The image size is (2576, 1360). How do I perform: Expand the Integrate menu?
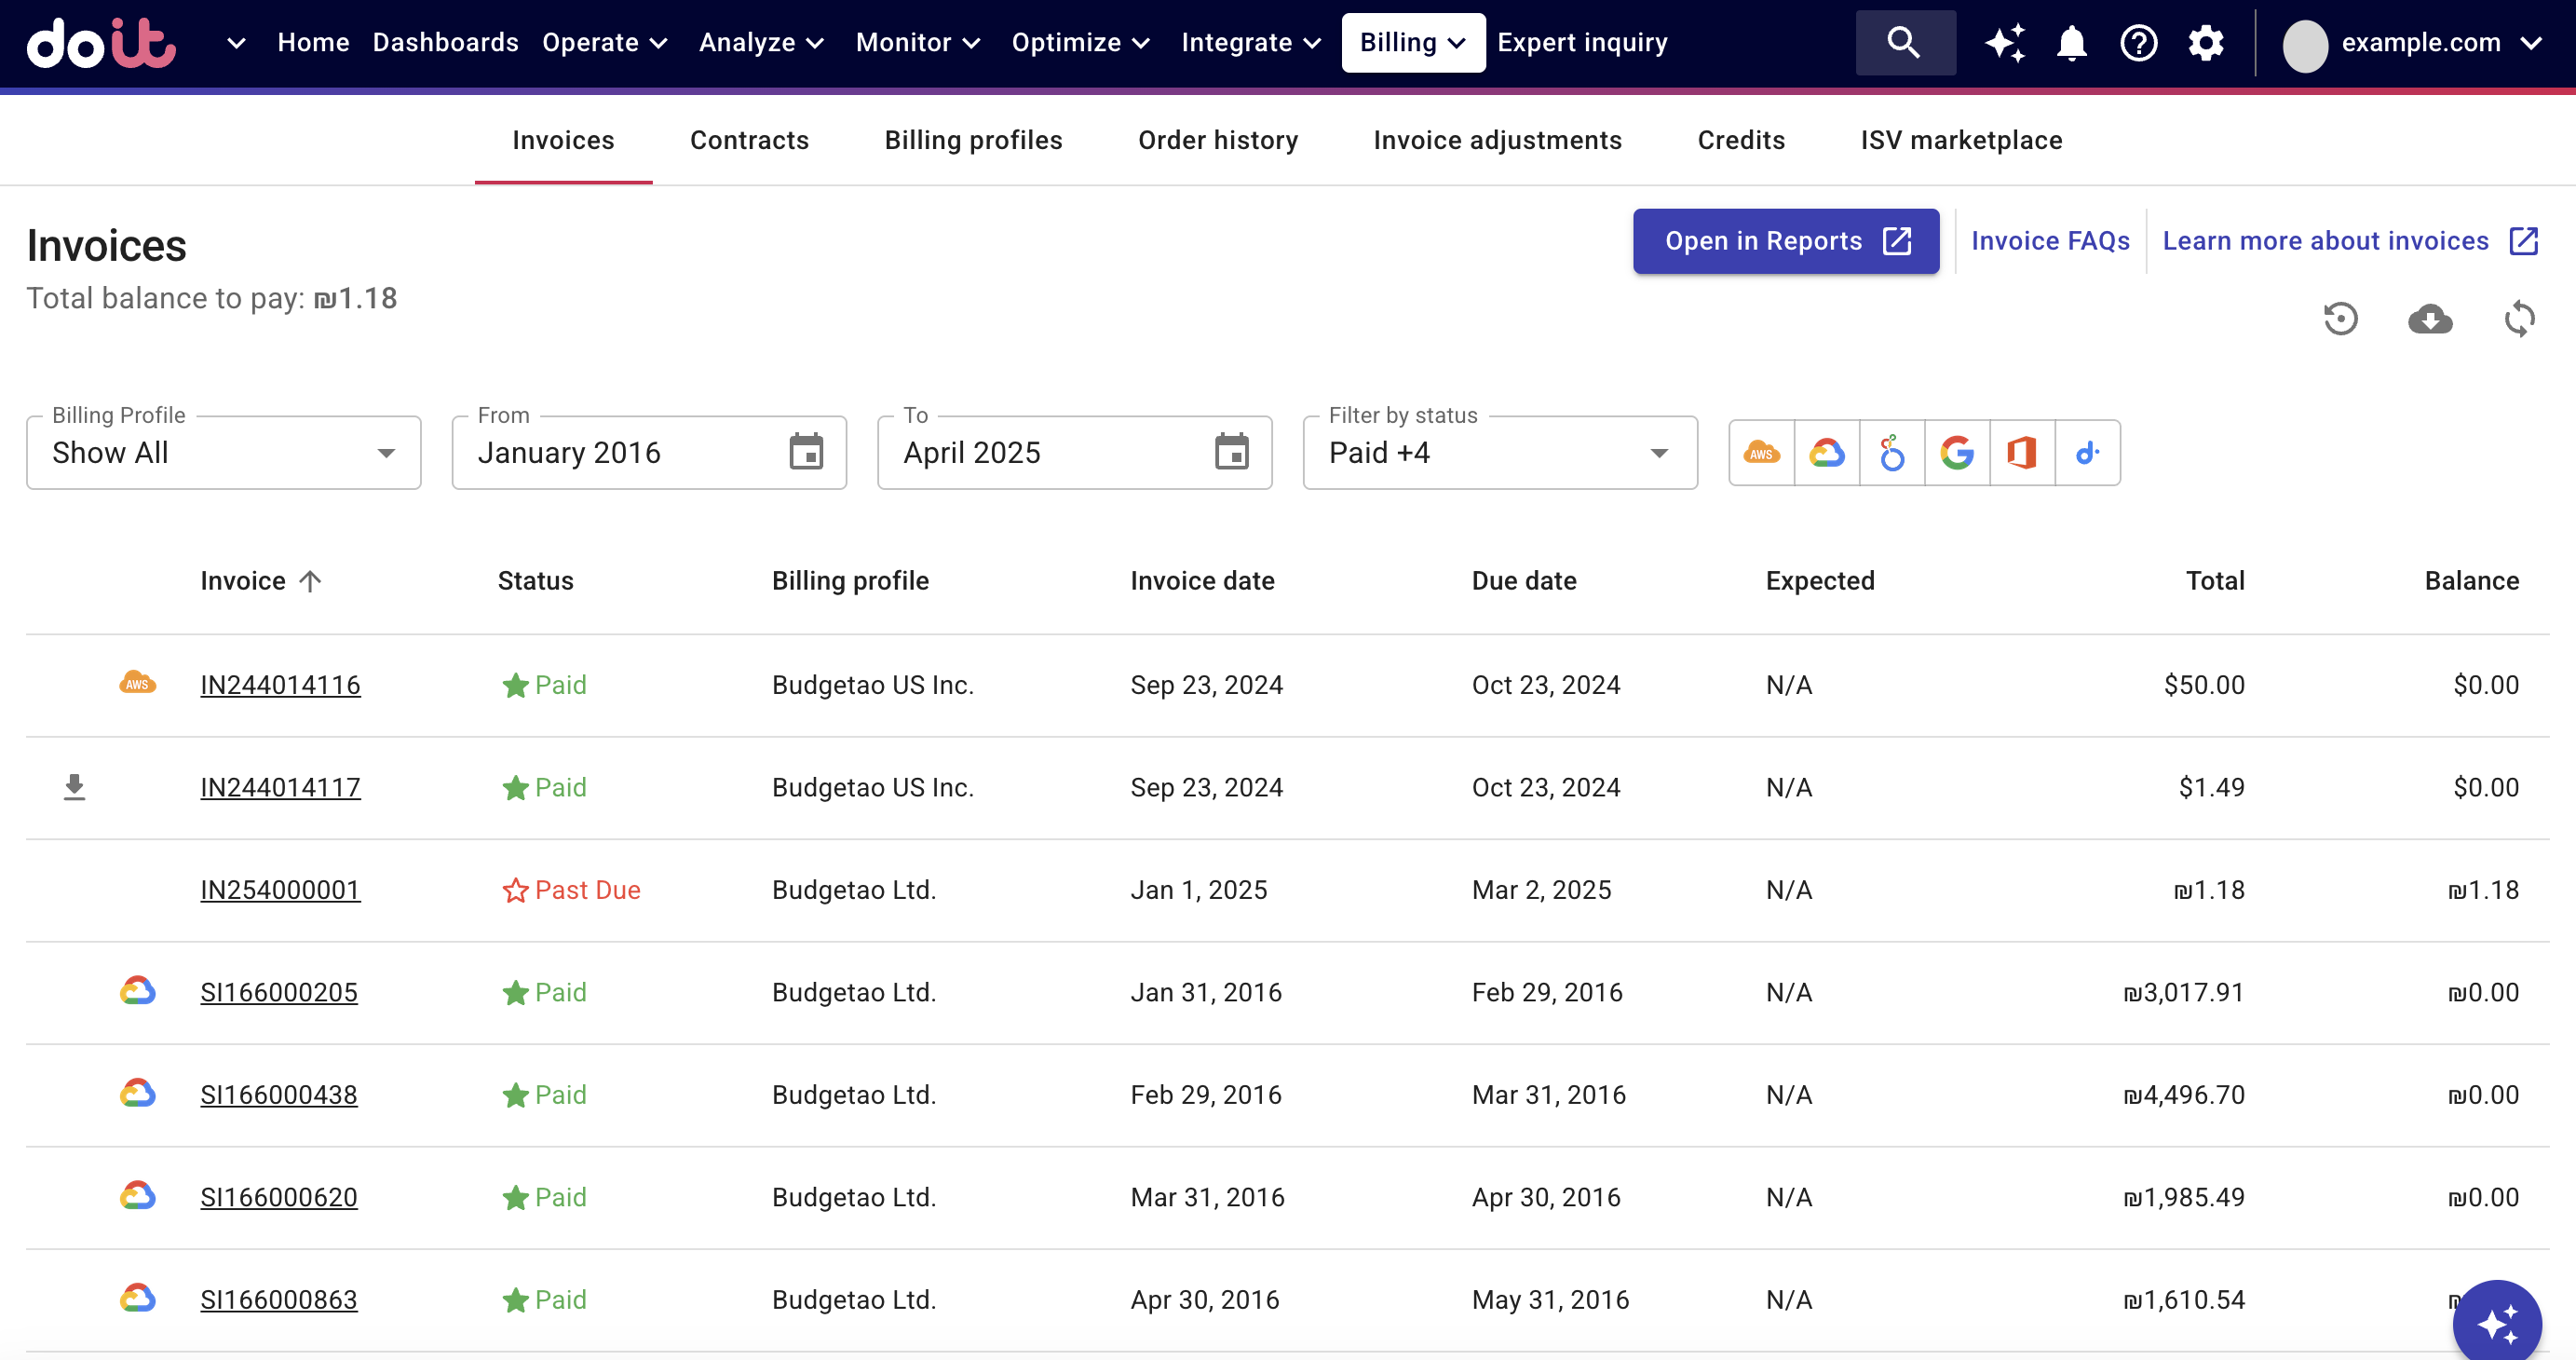1251,43
